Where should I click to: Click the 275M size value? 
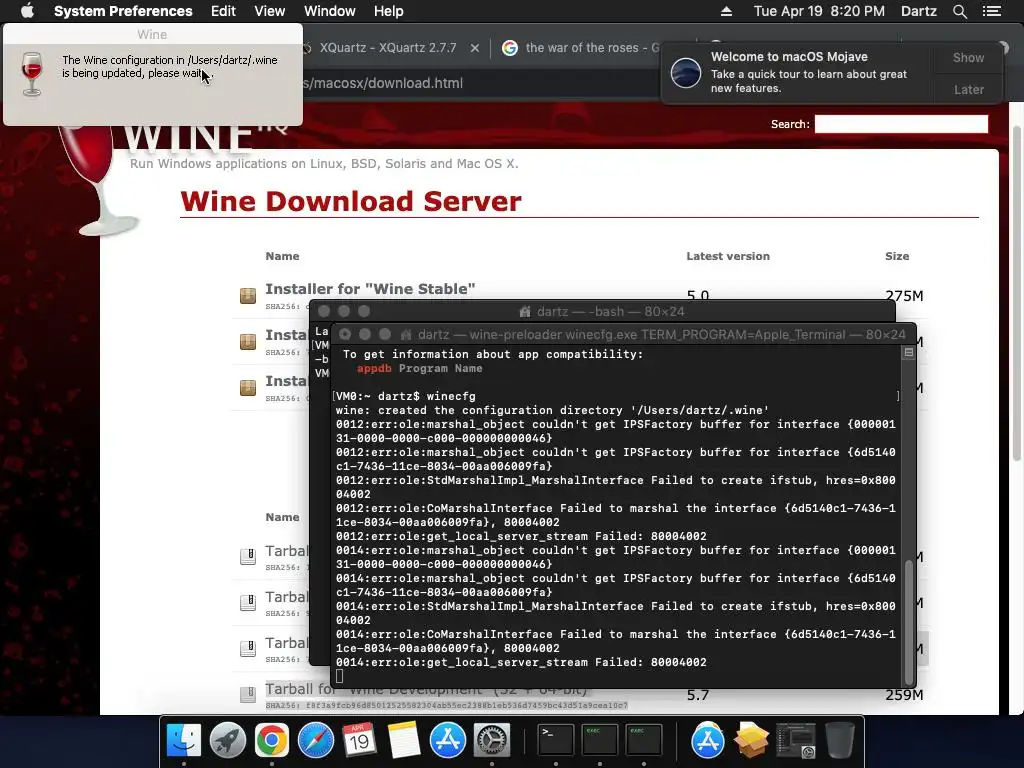[x=904, y=296]
